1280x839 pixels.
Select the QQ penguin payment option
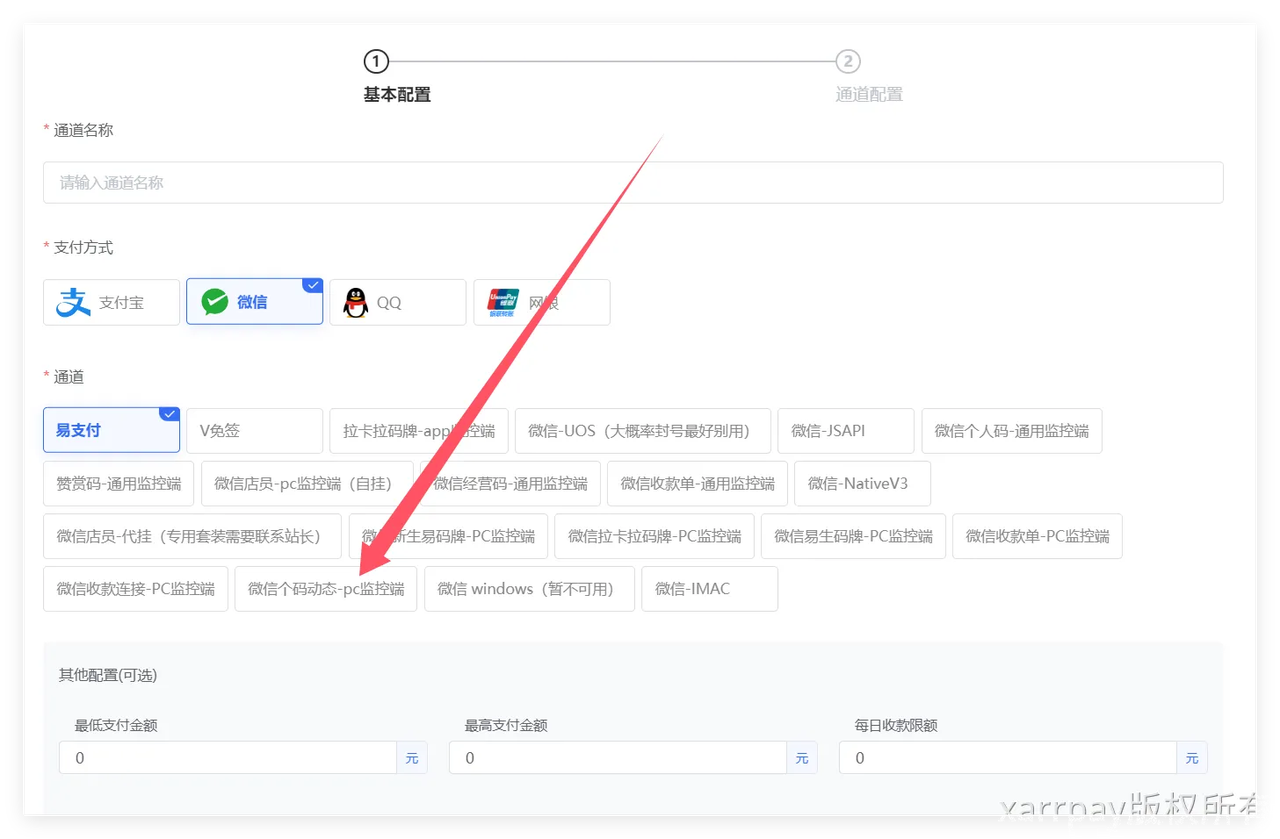click(397, 302)
